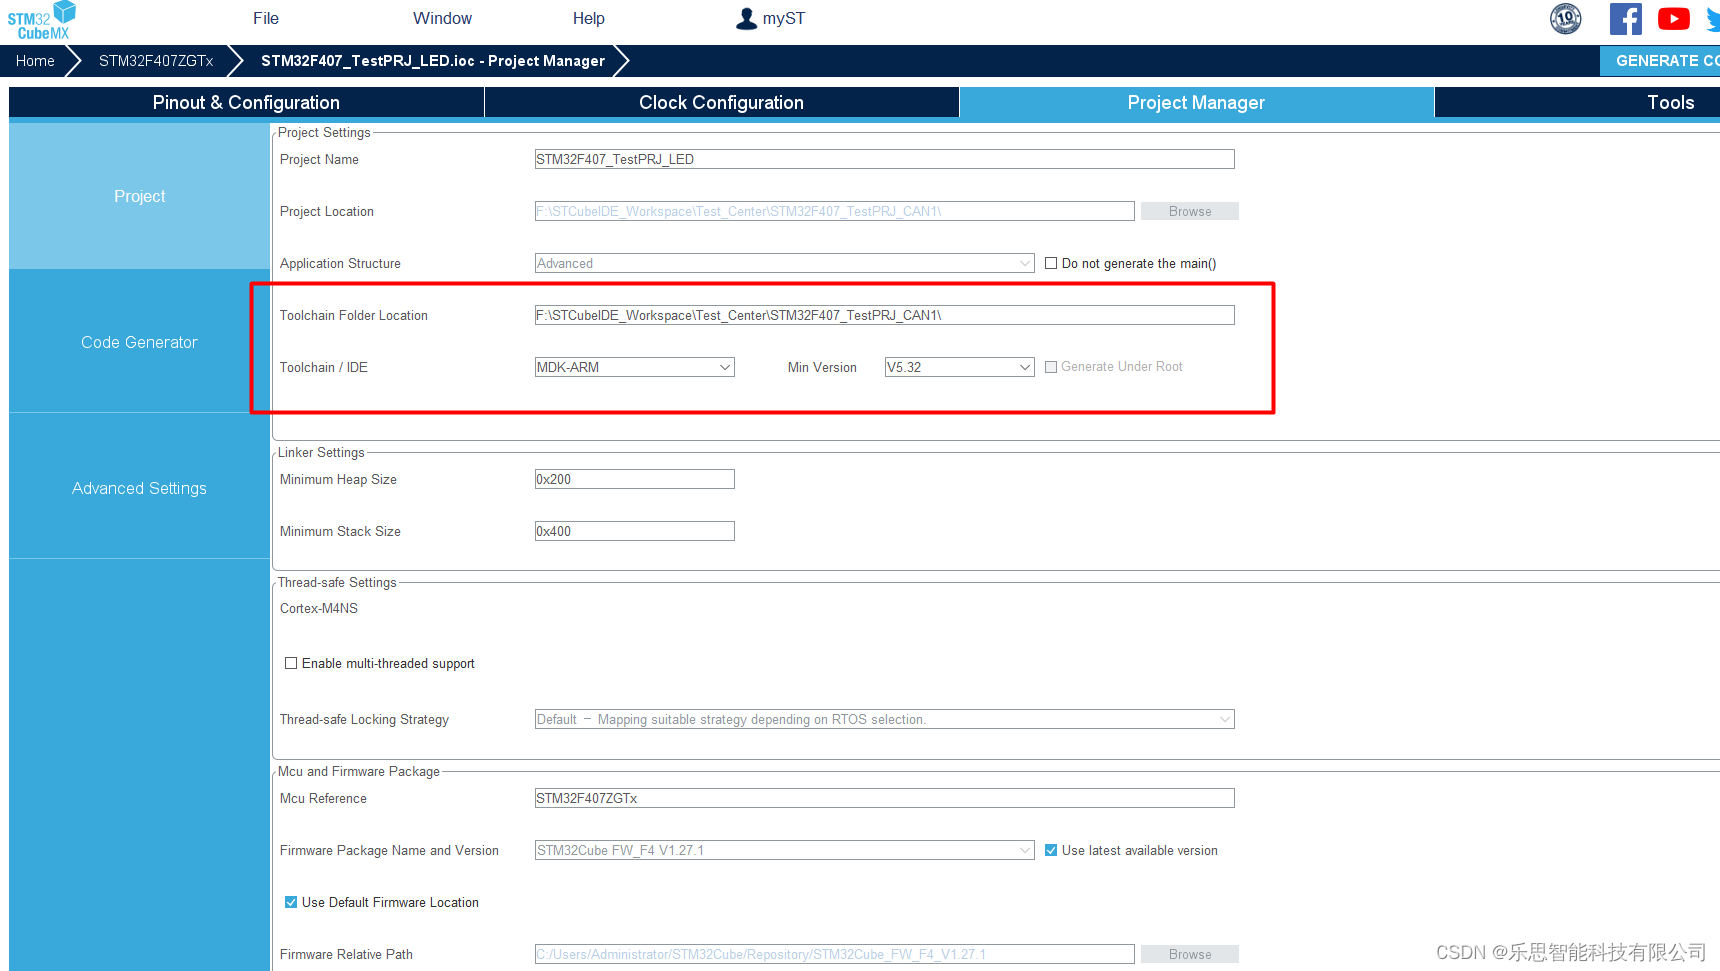The width and height of the screenshot is (1720, 971).
Task: Click the Cortex-M4NS label
Action: (x=319, y=608)
